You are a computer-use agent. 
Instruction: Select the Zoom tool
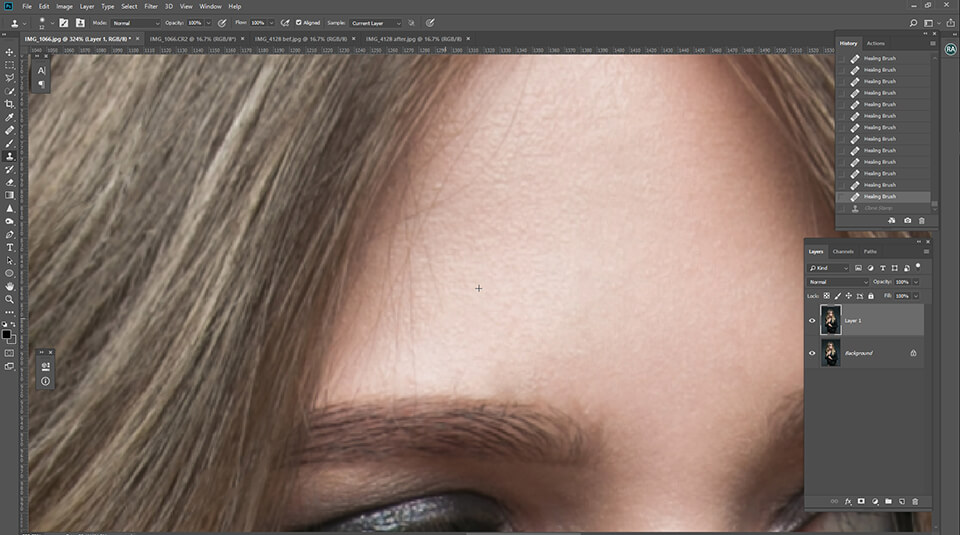(x=9, y=299)
